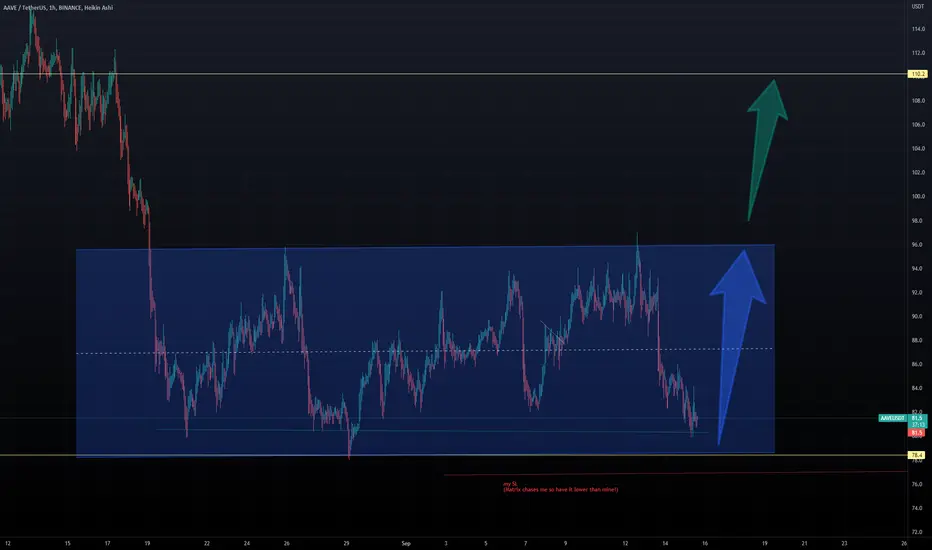Click the 104.0 price axis label

click(918, 149)
